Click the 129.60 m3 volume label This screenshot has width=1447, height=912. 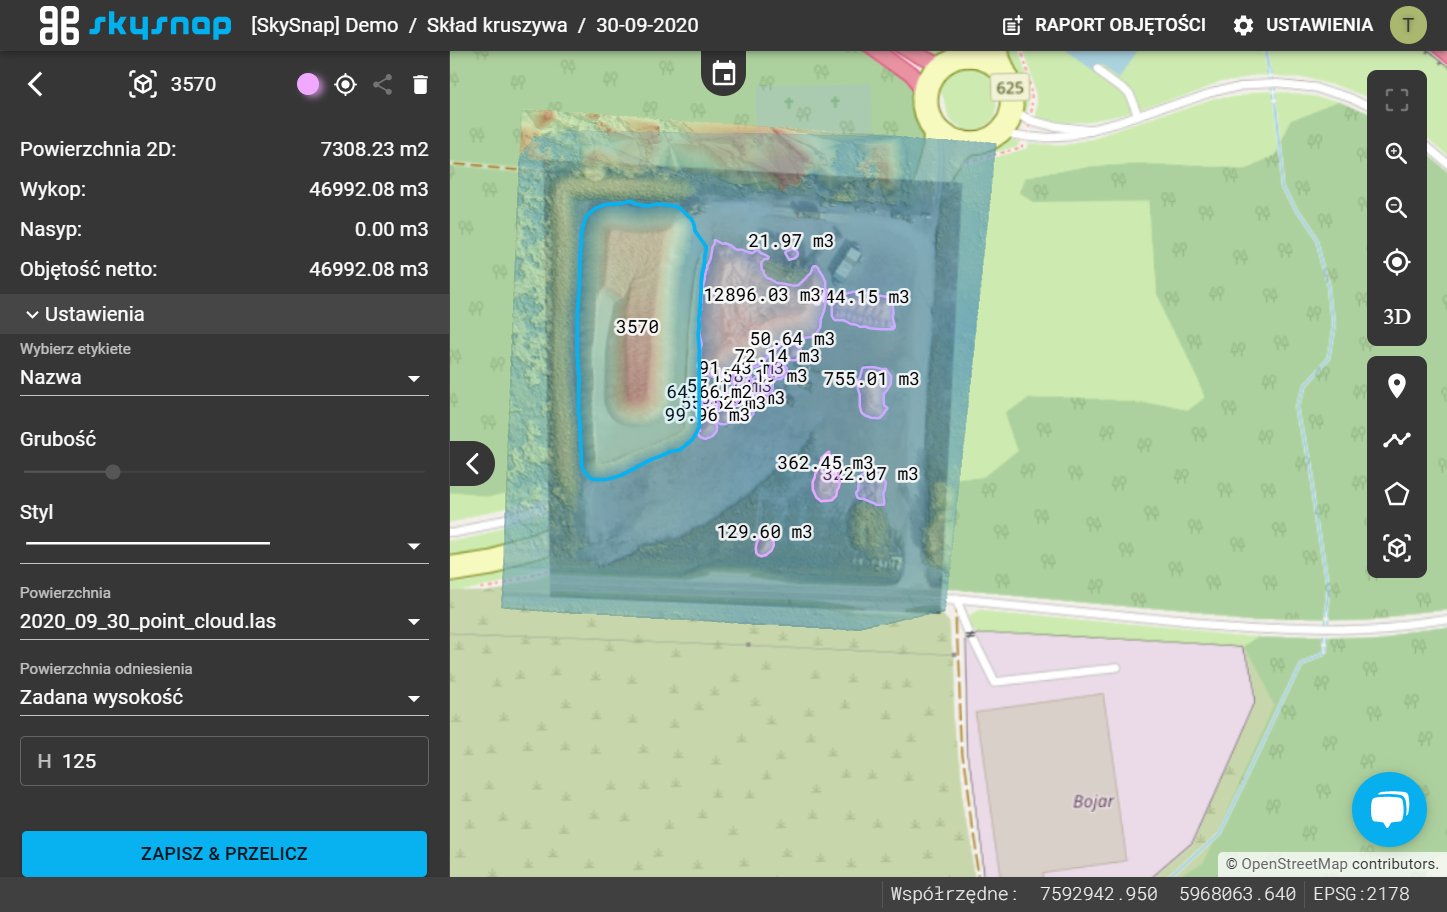point(765,532)
